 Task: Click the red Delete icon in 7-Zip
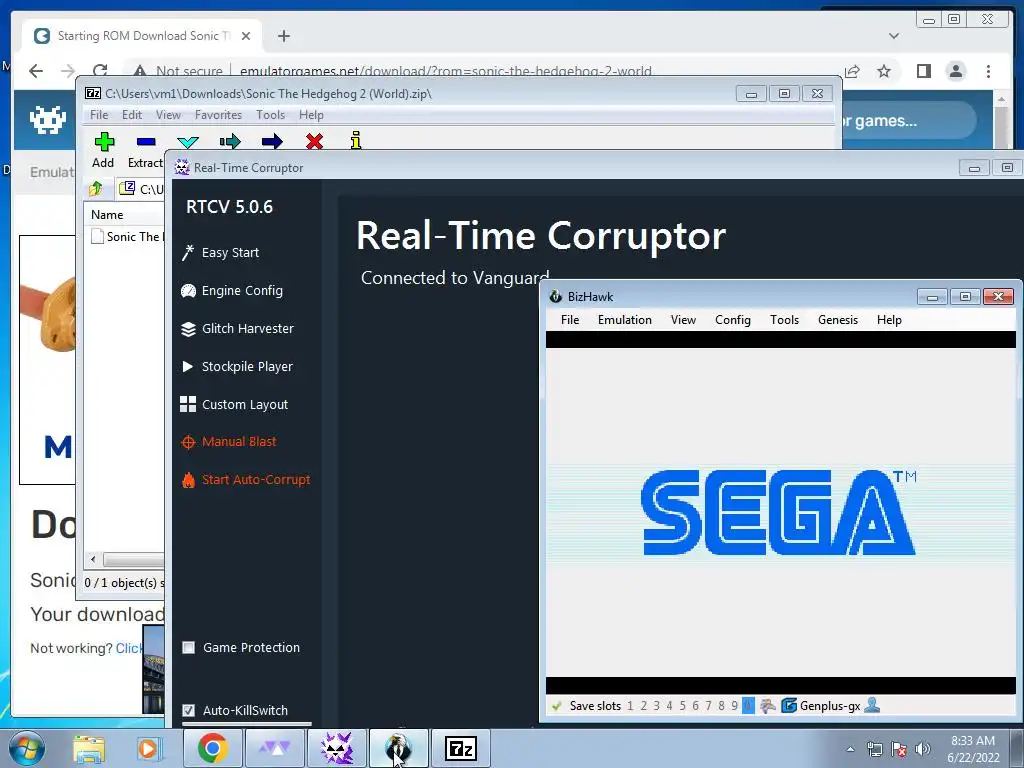click(314, 142)
